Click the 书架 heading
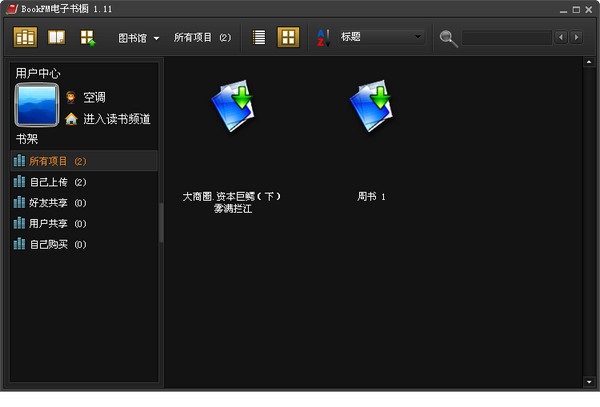Image resolution: width=600 pixels, height=407 pixels. coord(27,139)
